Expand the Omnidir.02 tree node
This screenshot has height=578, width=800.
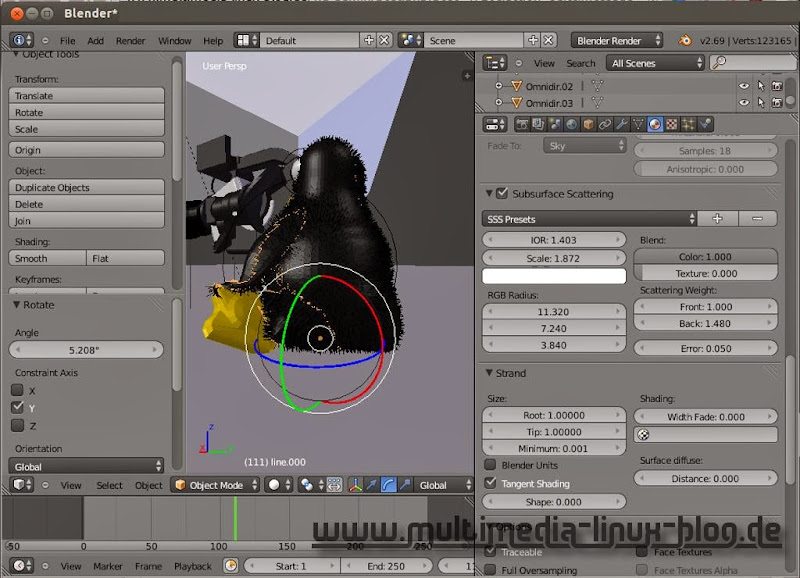[x=498, y=86]
